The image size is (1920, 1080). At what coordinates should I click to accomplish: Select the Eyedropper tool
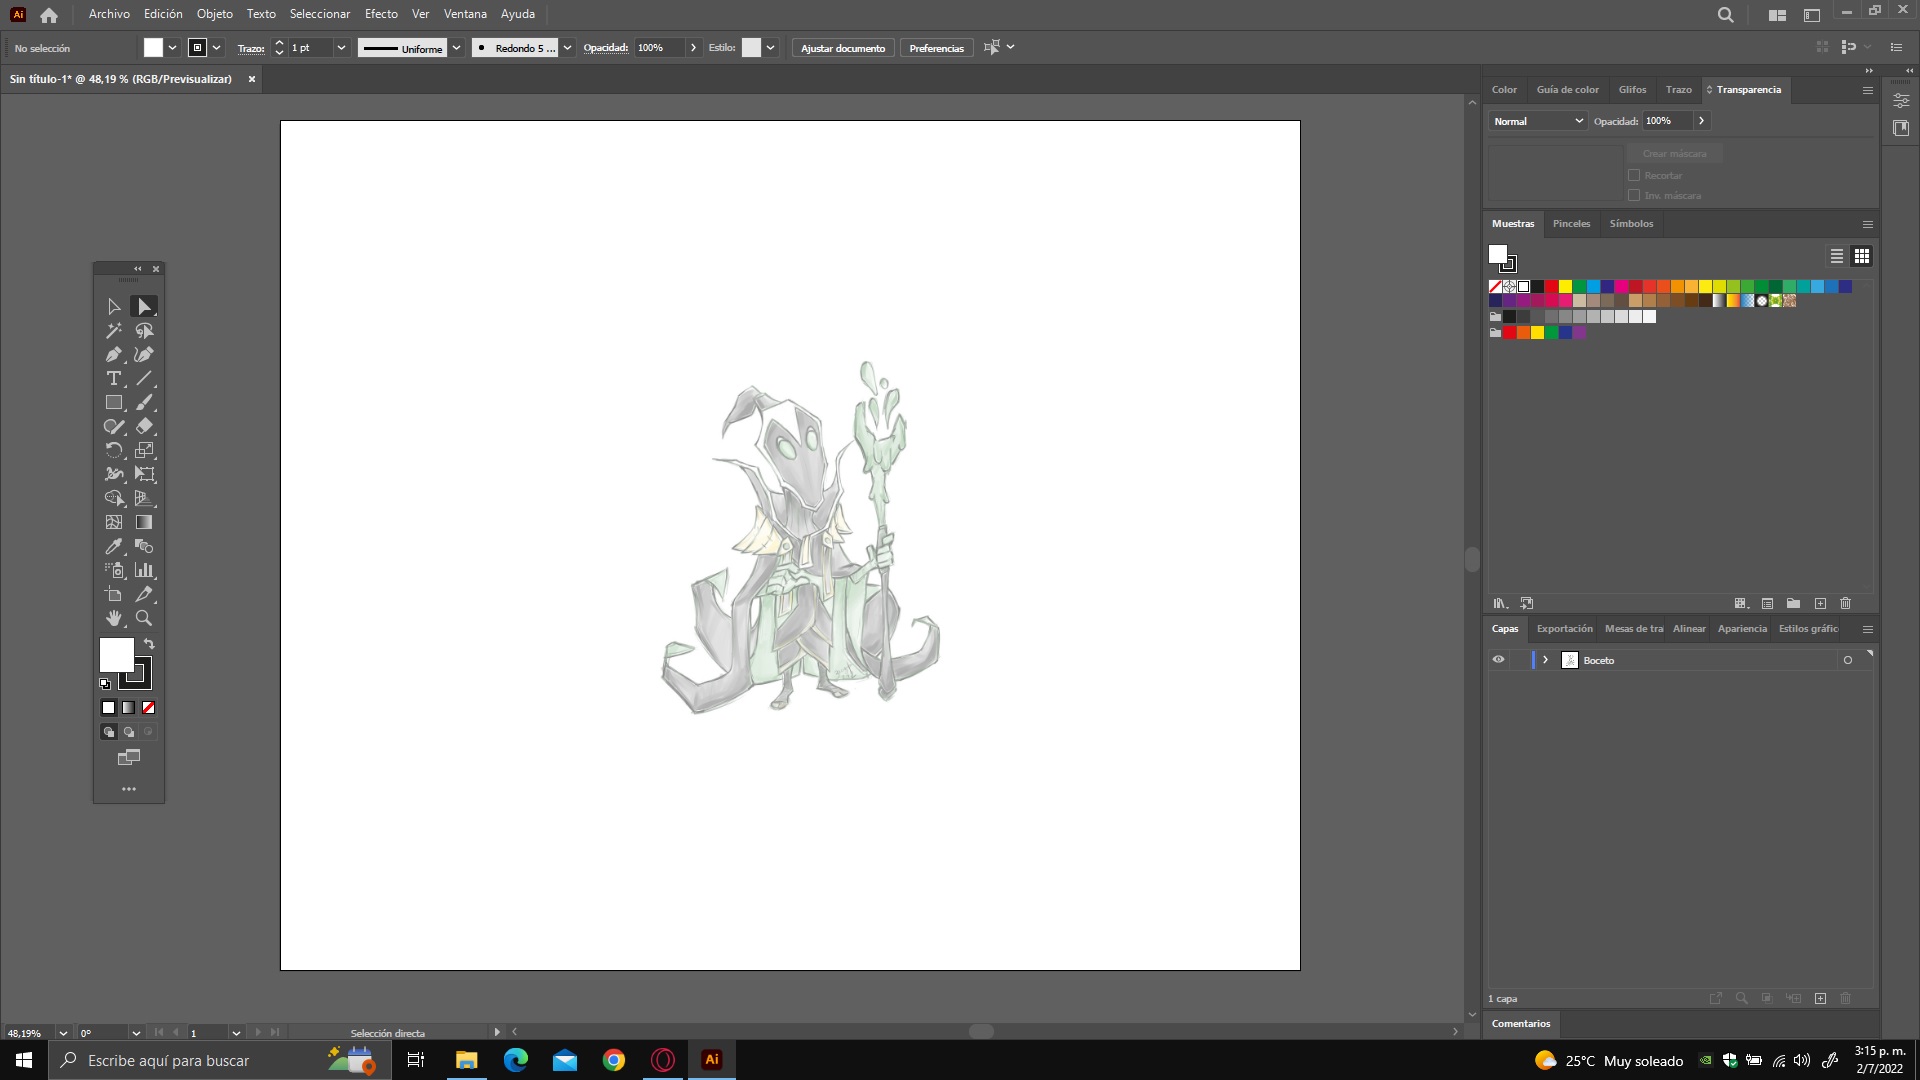pyautogui.click(x=114, y=546)
